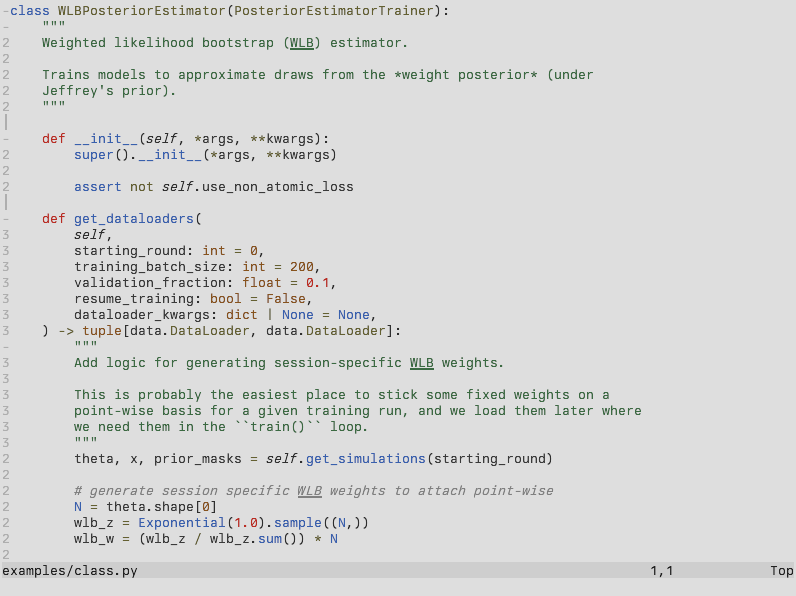The height and width of the screenshot is (596, 796).
Task: Click the validation_fraction value 0.1
Action: 317,283
